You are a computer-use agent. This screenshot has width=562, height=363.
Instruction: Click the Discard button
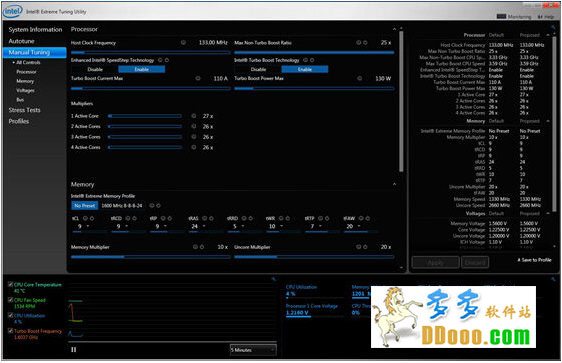pyautogui.click(x=475, y=262)
